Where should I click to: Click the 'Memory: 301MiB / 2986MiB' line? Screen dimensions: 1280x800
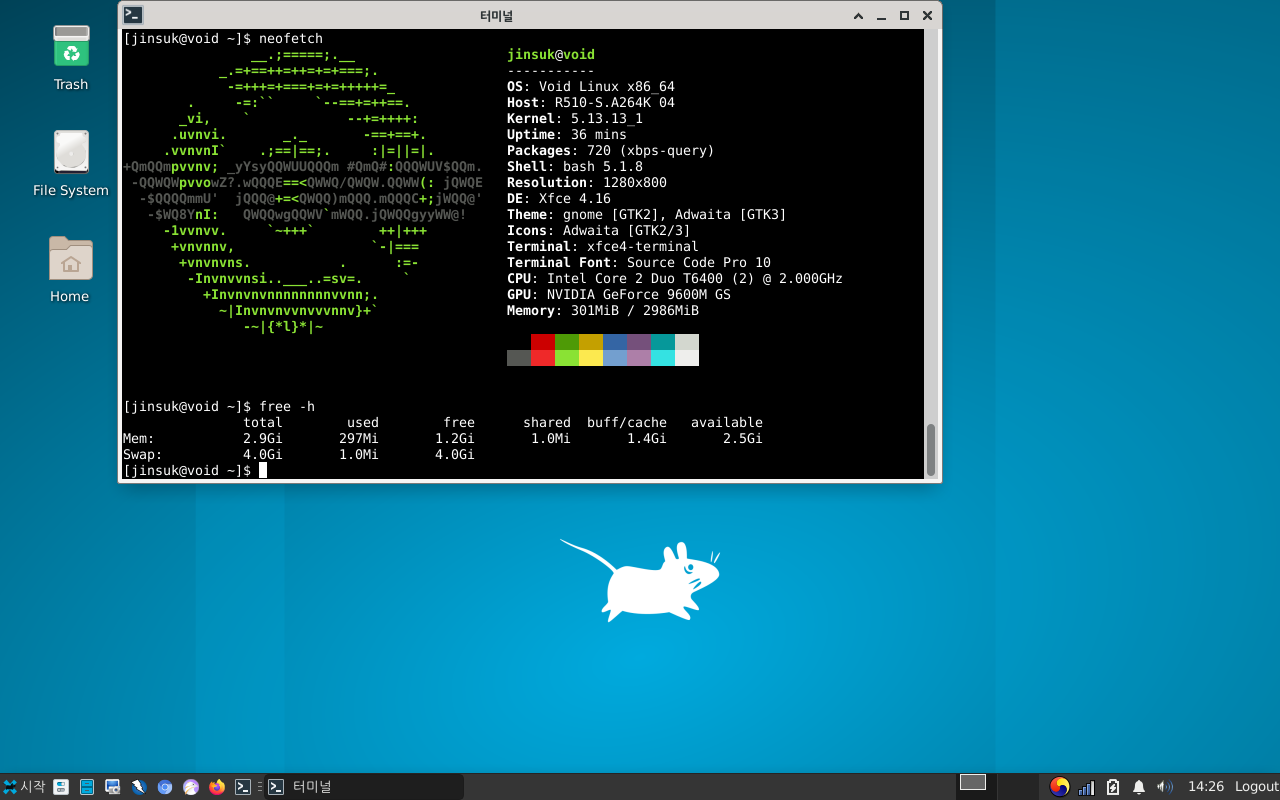[603, 311]
